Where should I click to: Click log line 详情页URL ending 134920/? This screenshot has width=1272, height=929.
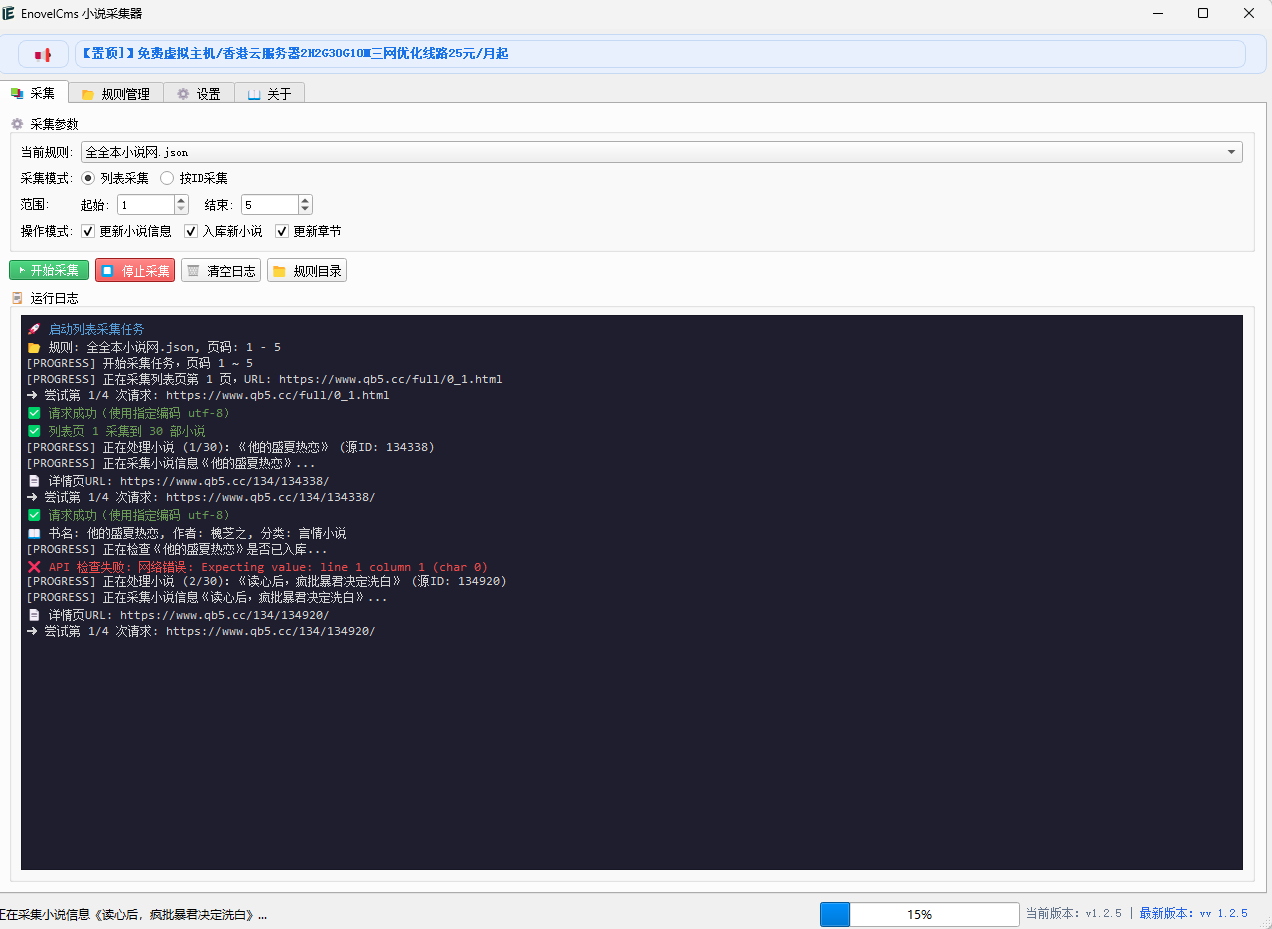[178, 615]
